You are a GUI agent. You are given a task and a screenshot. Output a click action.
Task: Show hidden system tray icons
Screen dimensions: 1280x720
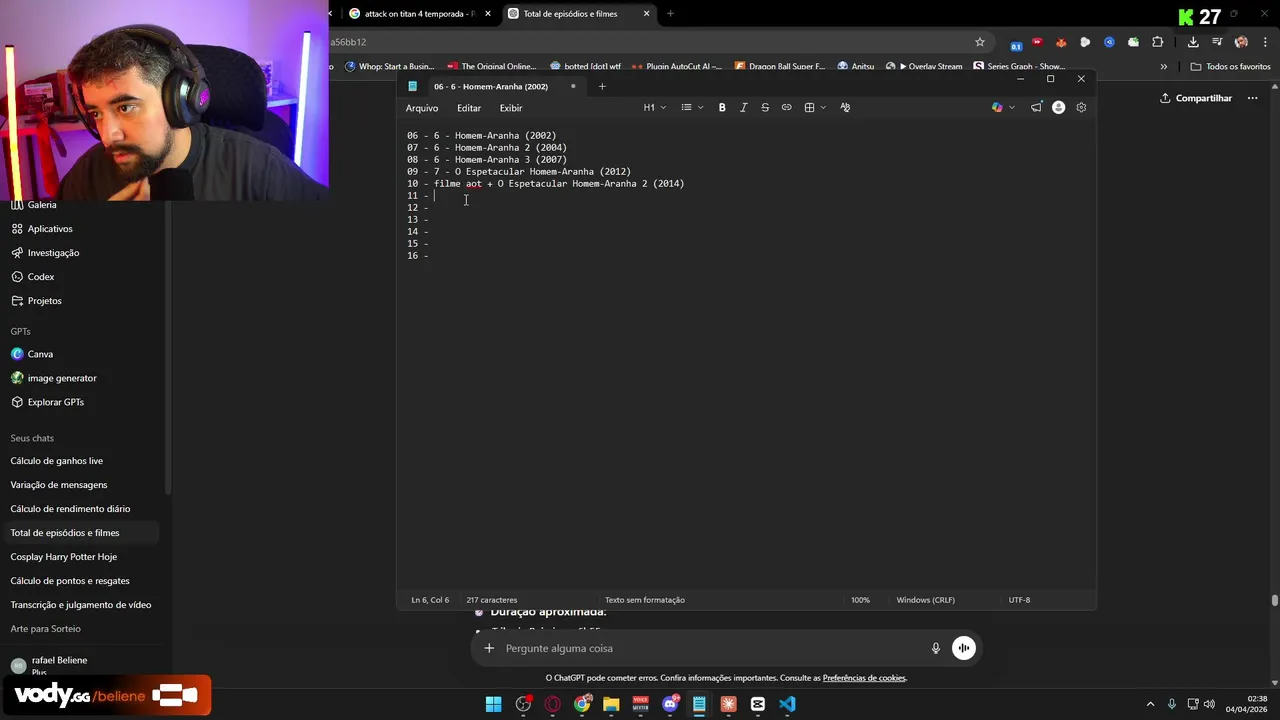point(1150,704)
